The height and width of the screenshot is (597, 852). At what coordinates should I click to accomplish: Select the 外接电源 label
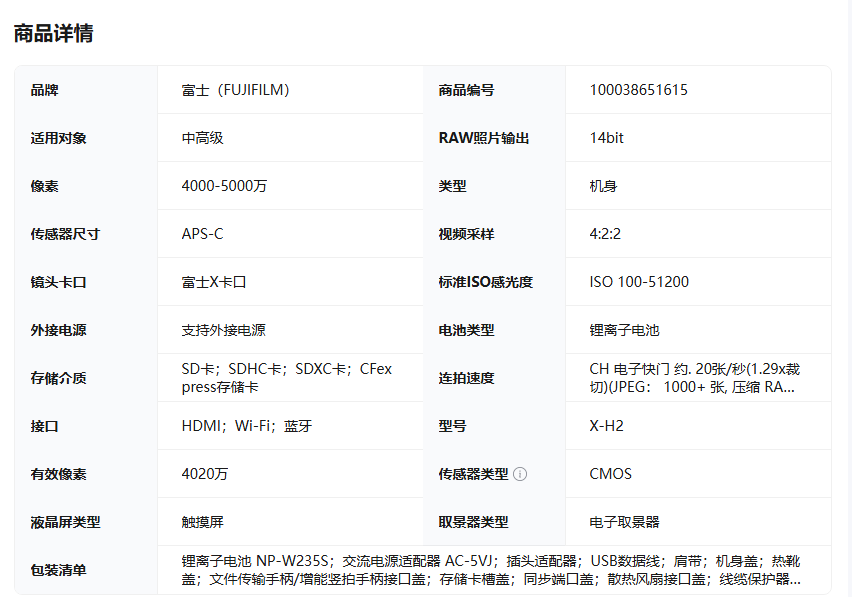click(x=59, y=330)
